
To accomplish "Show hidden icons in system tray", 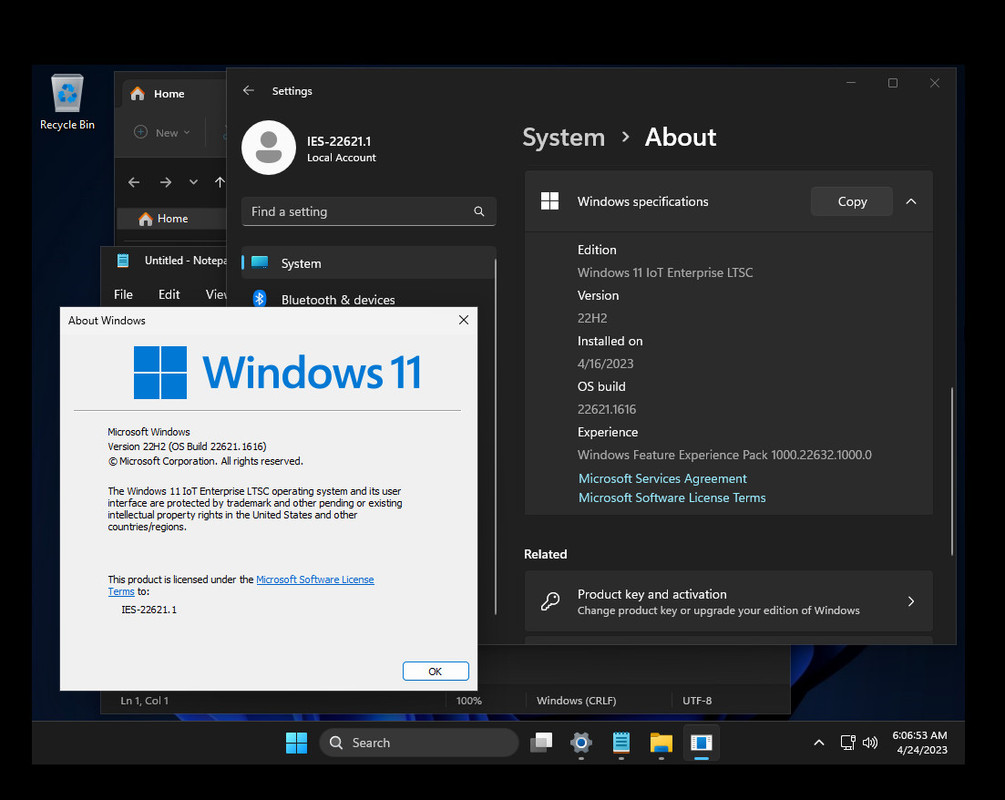I will pos(818,742).
